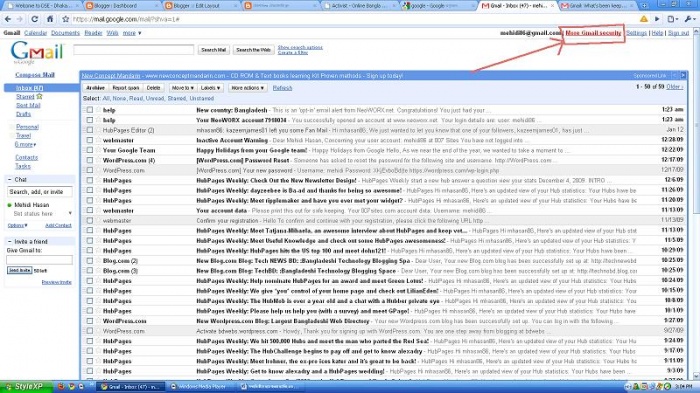Click the Refresh link

282,88
